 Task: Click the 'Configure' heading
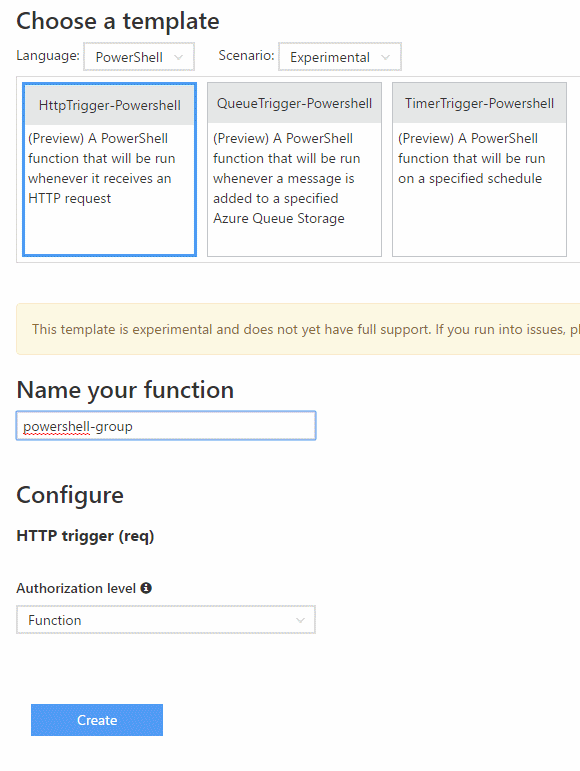click(x=70, y=495)
